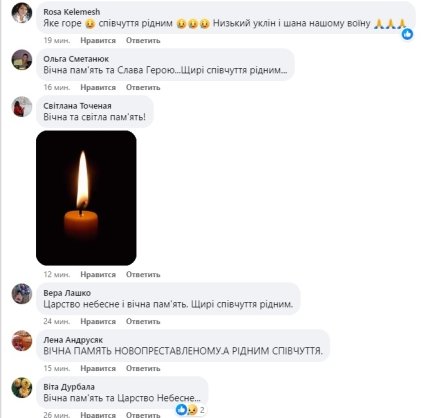The width and height of the screenshot is (428, 418).
Task: Open the Rosa Kelemesh name link
Action: [x=72, y=12]
